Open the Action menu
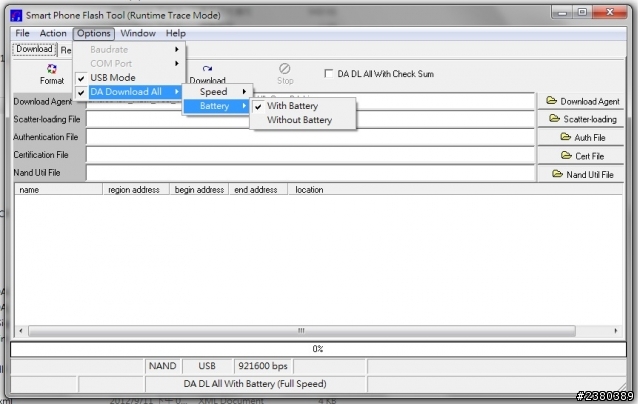 [53, 33]
